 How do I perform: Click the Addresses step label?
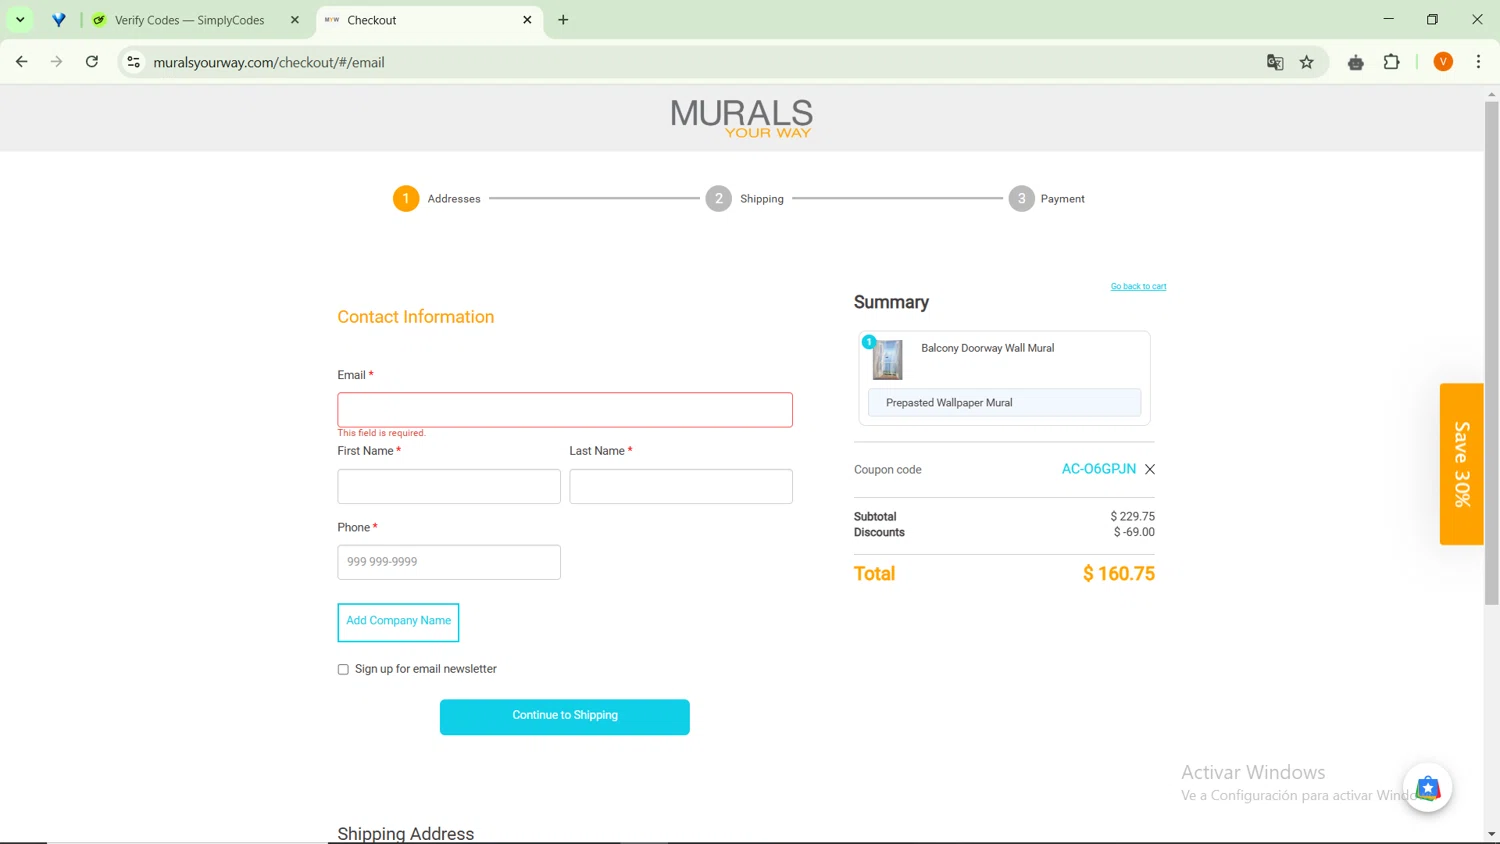point(454,199)
